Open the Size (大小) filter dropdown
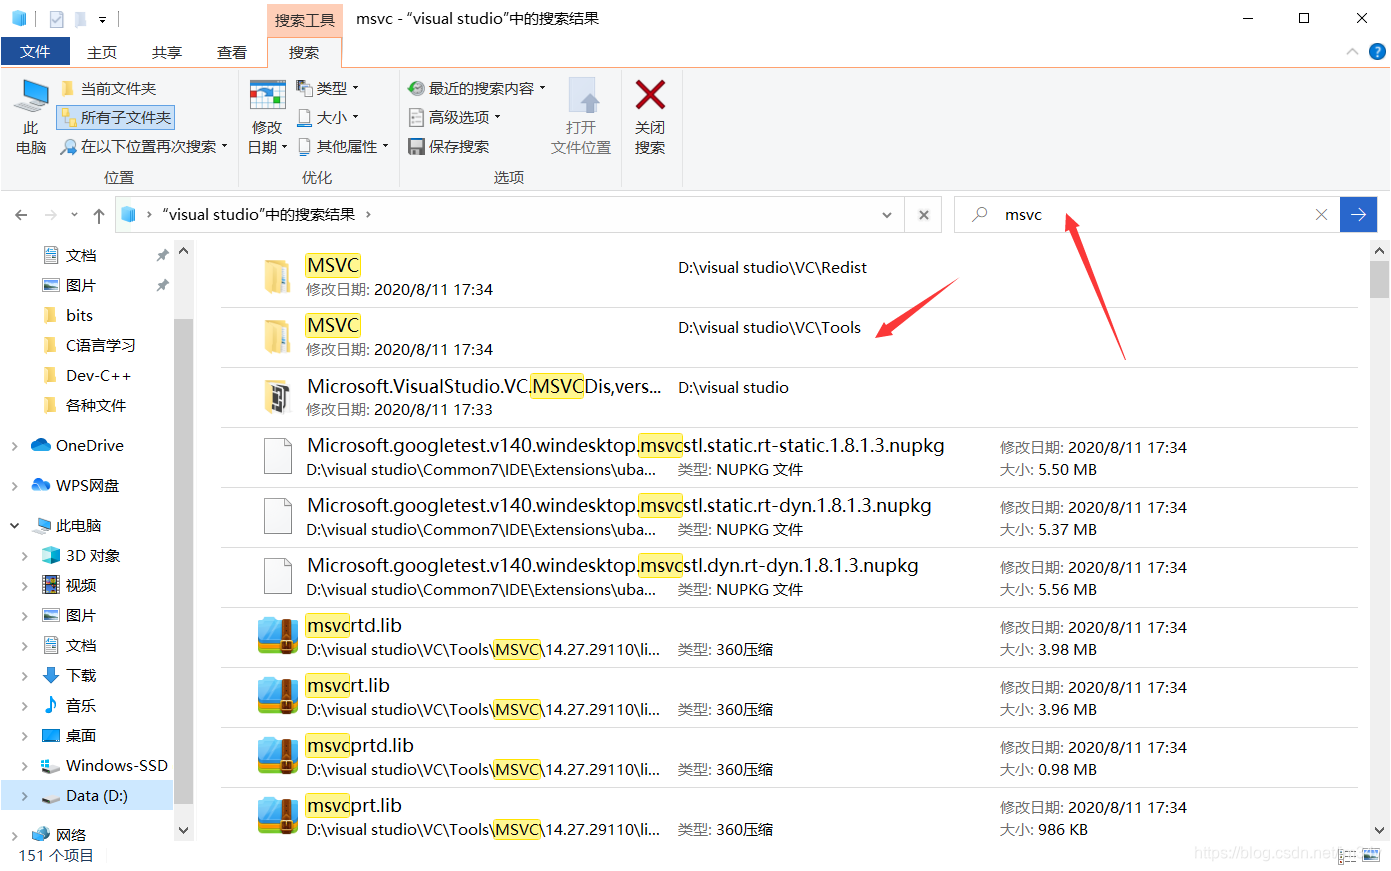 click(x=327, y=118)
